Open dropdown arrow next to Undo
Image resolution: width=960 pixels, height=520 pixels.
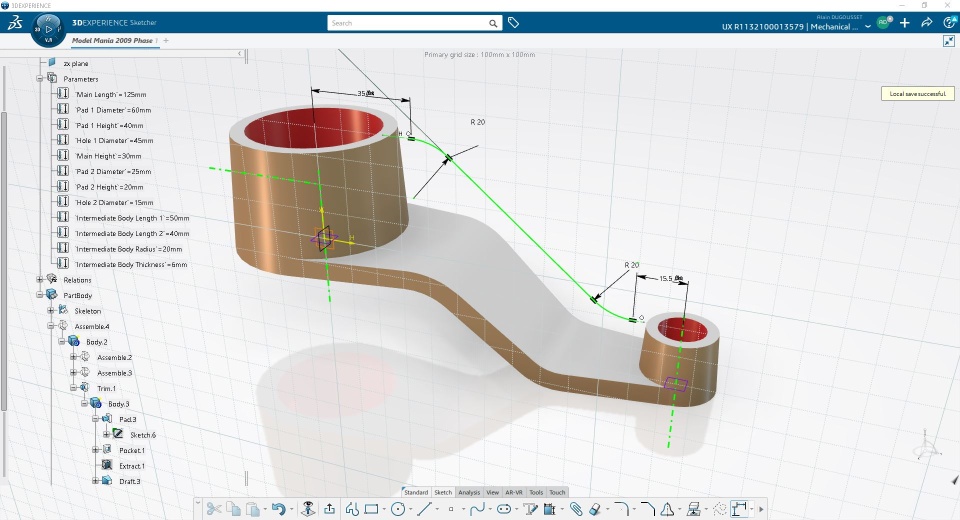click(x=291, y=510)
